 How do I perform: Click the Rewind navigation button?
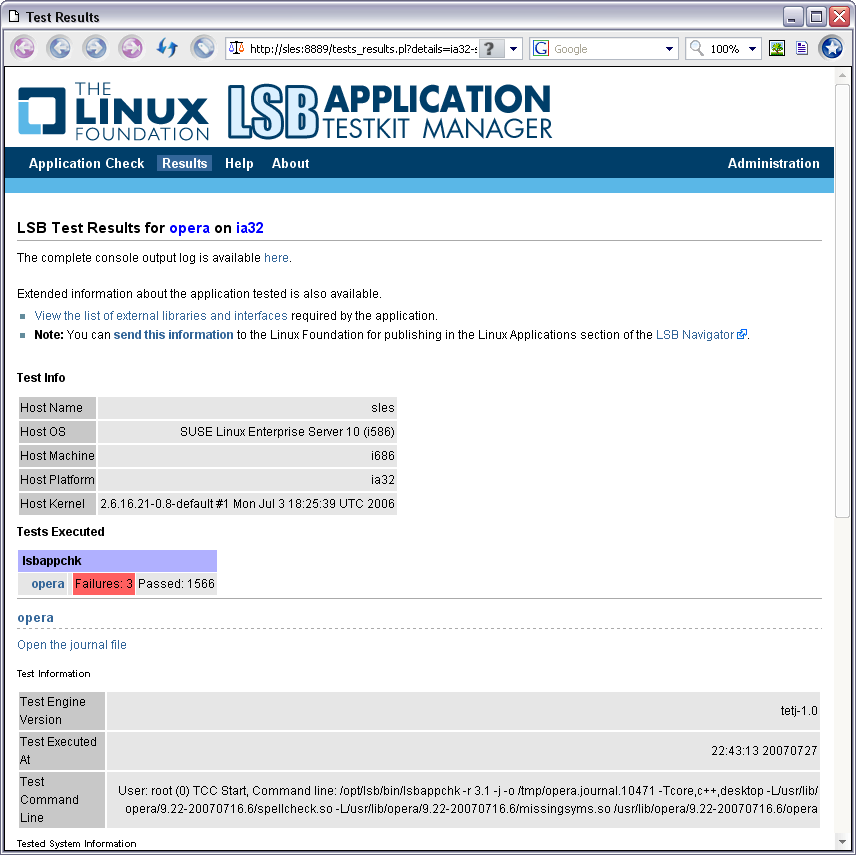(23, 48)
